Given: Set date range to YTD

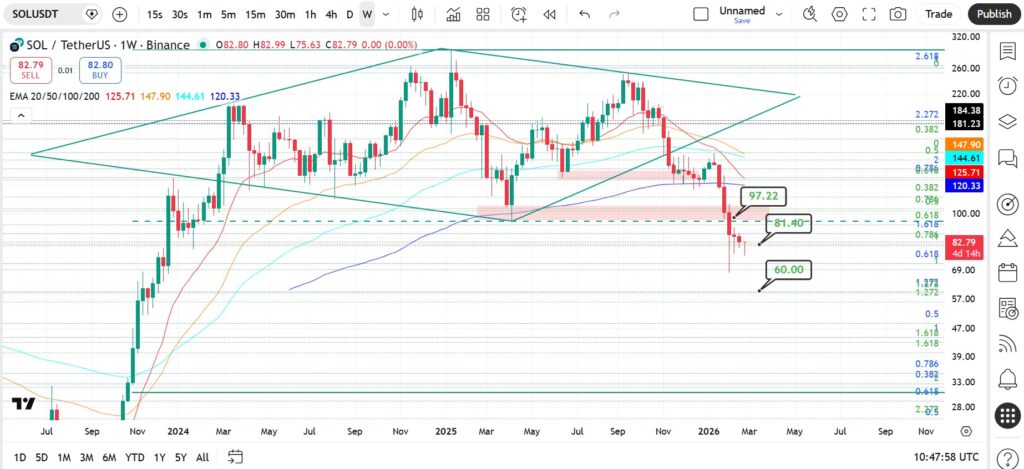Looking at the screenshot, I should (x=135, y=457).
